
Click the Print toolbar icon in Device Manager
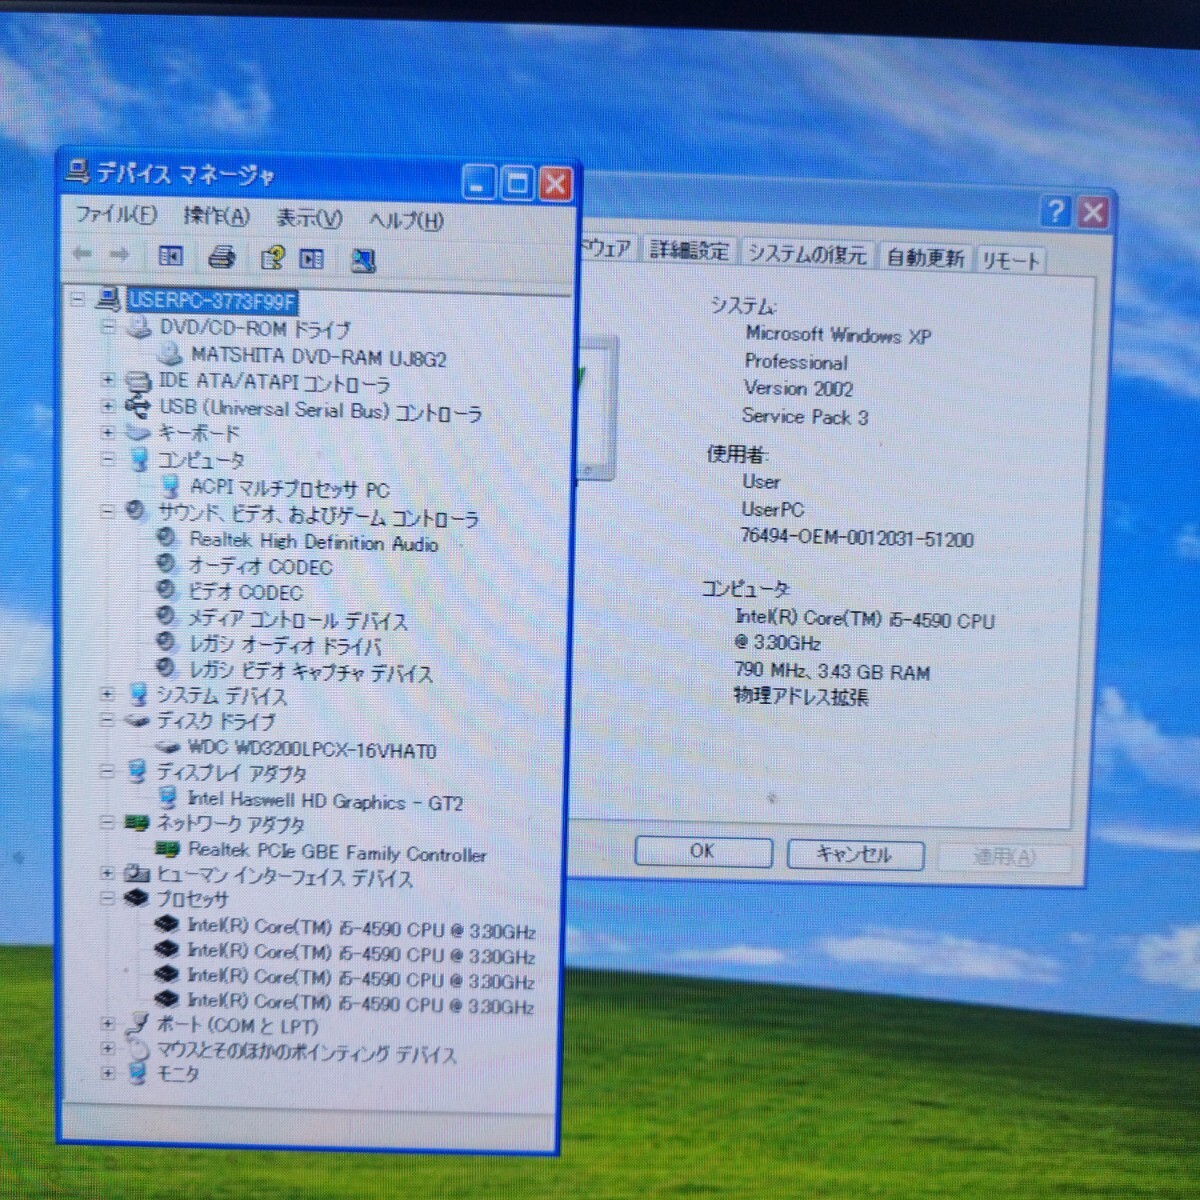[x=222, y=258]
